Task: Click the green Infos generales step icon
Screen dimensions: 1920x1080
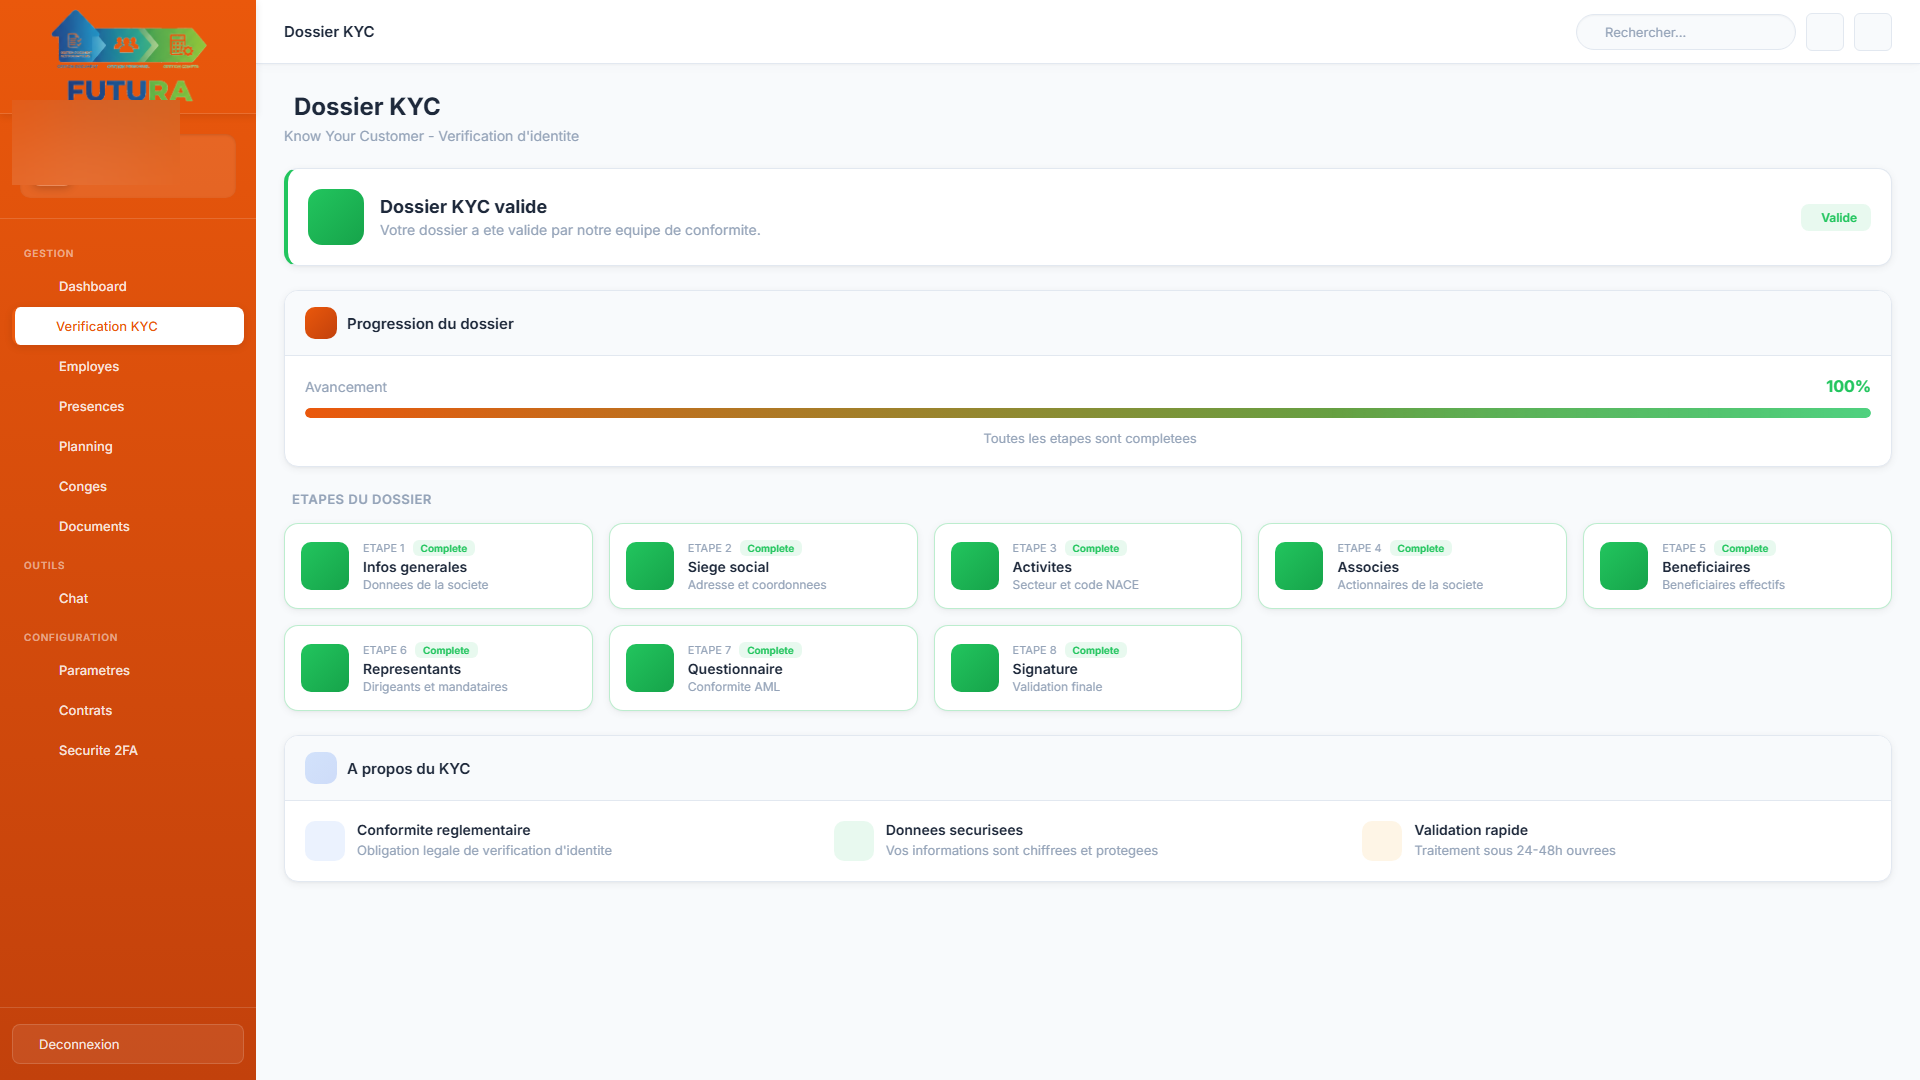Action: point(325,566)
